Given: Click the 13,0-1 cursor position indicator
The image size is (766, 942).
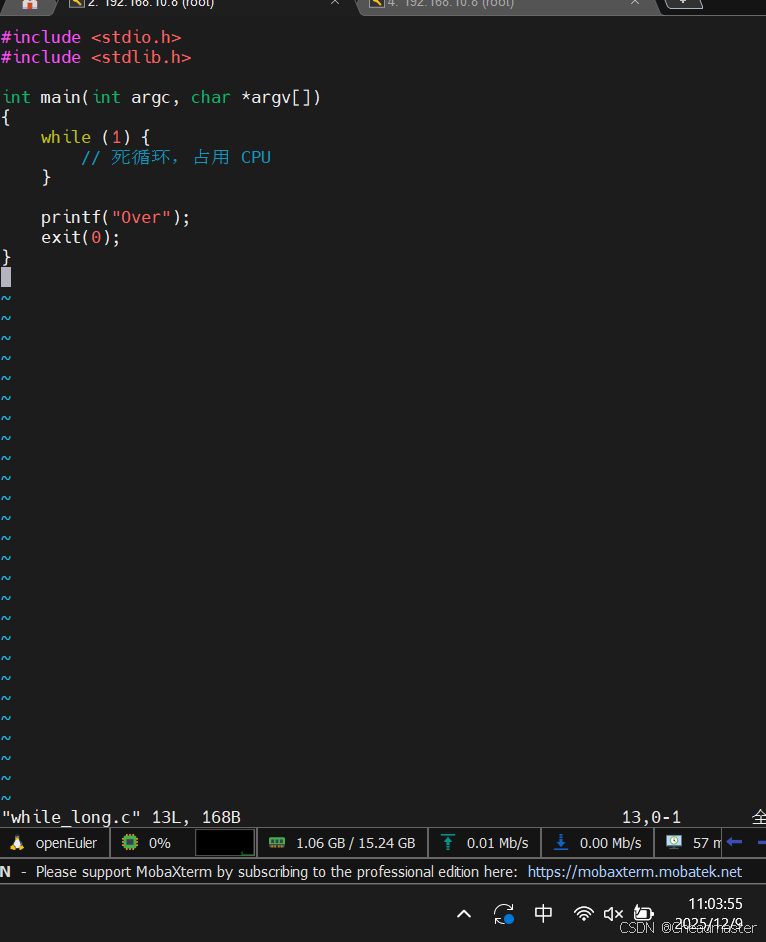Looking at the screenshot, I should point(651,817).
